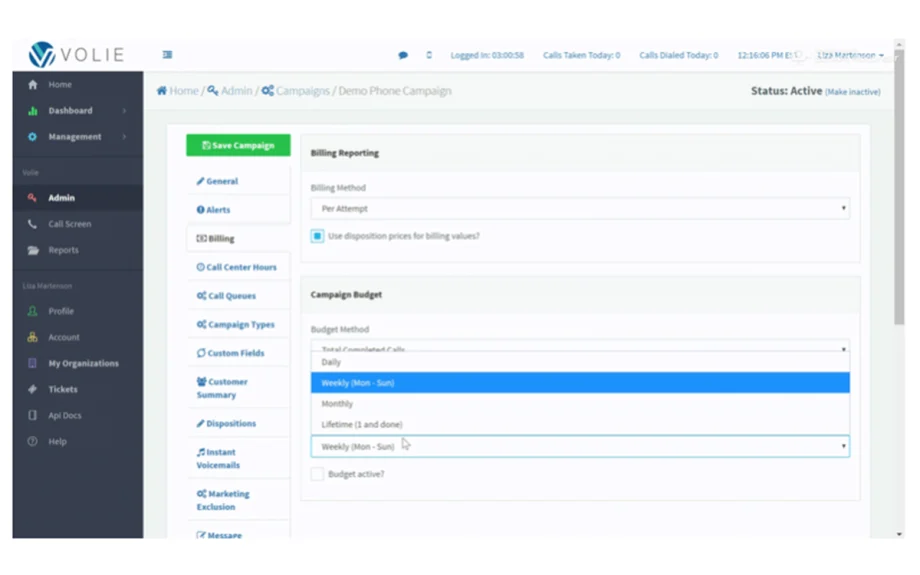Open the chat bubble icon in header
Image resolution: width=920 pixels, height=575 pixels.
403,55
